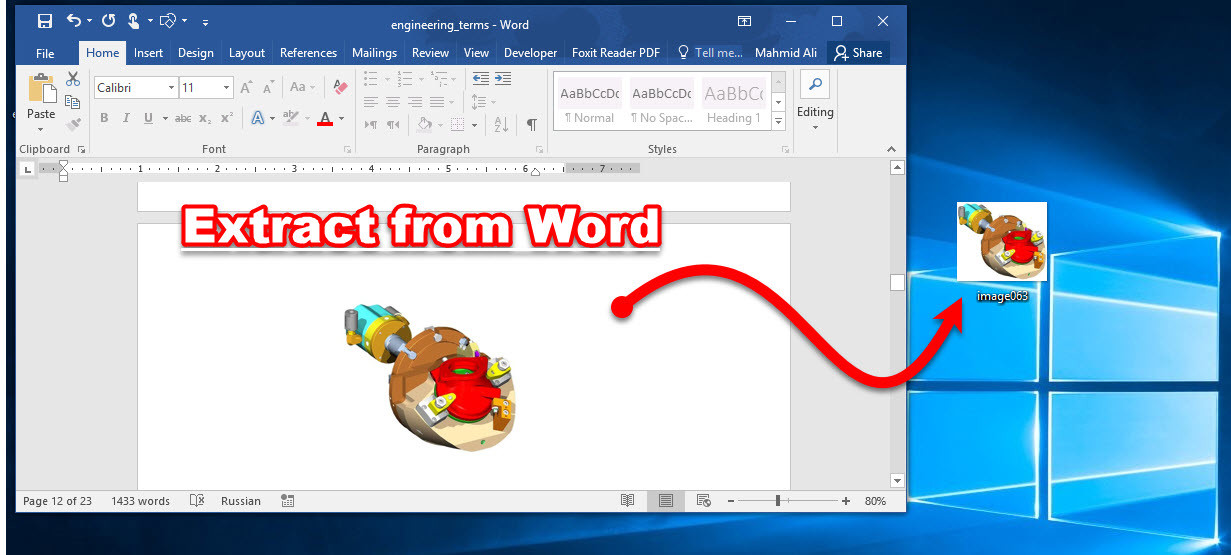The height and width of the screenshot is (555, 1231).
Task: Switch to the Design tab
Action: pyautogui.click(x=196, y=53)
